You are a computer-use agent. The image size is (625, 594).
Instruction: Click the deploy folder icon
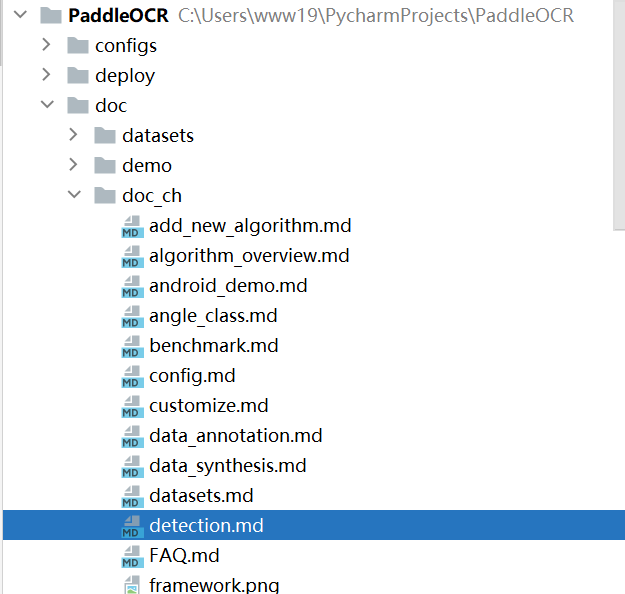78,76
